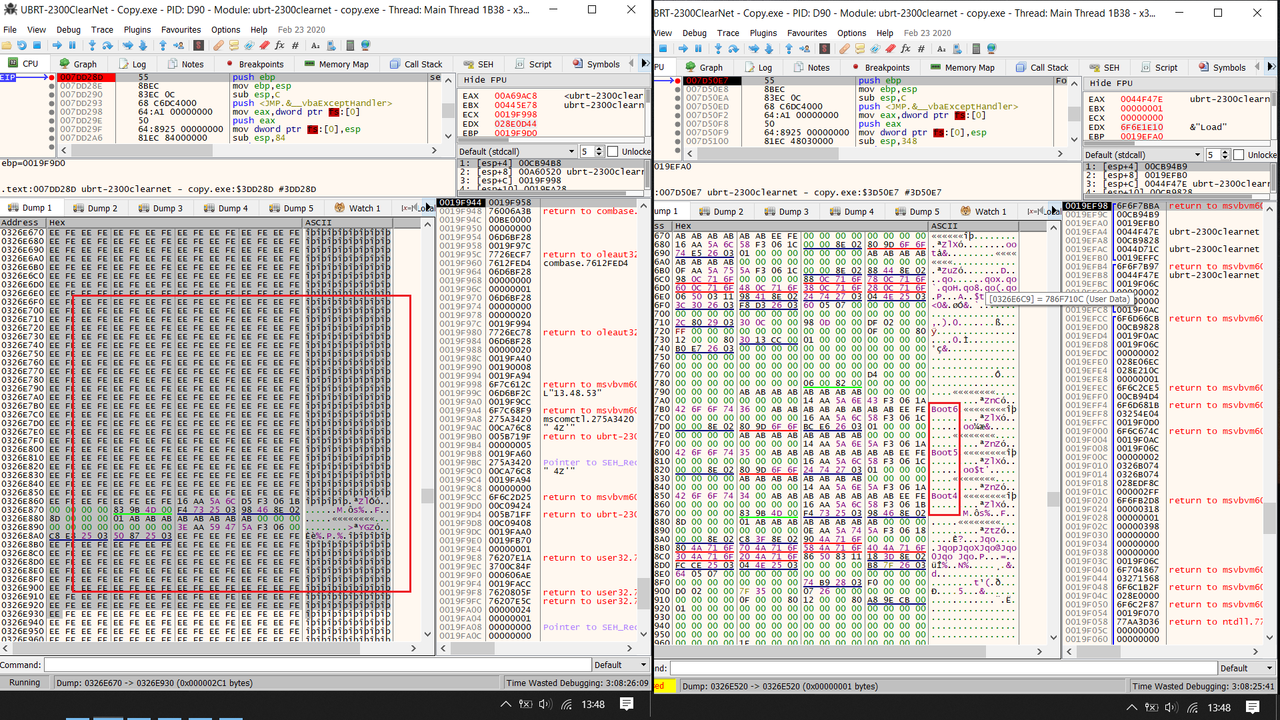Open Bookmarks icon in left window toolbar

click(x=264, y=46)
